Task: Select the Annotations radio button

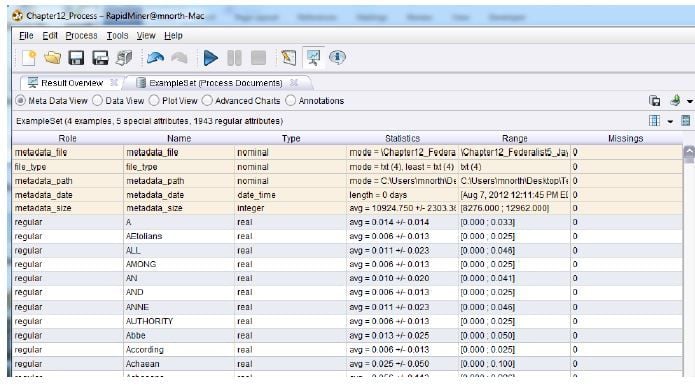Action: point(290,101)
